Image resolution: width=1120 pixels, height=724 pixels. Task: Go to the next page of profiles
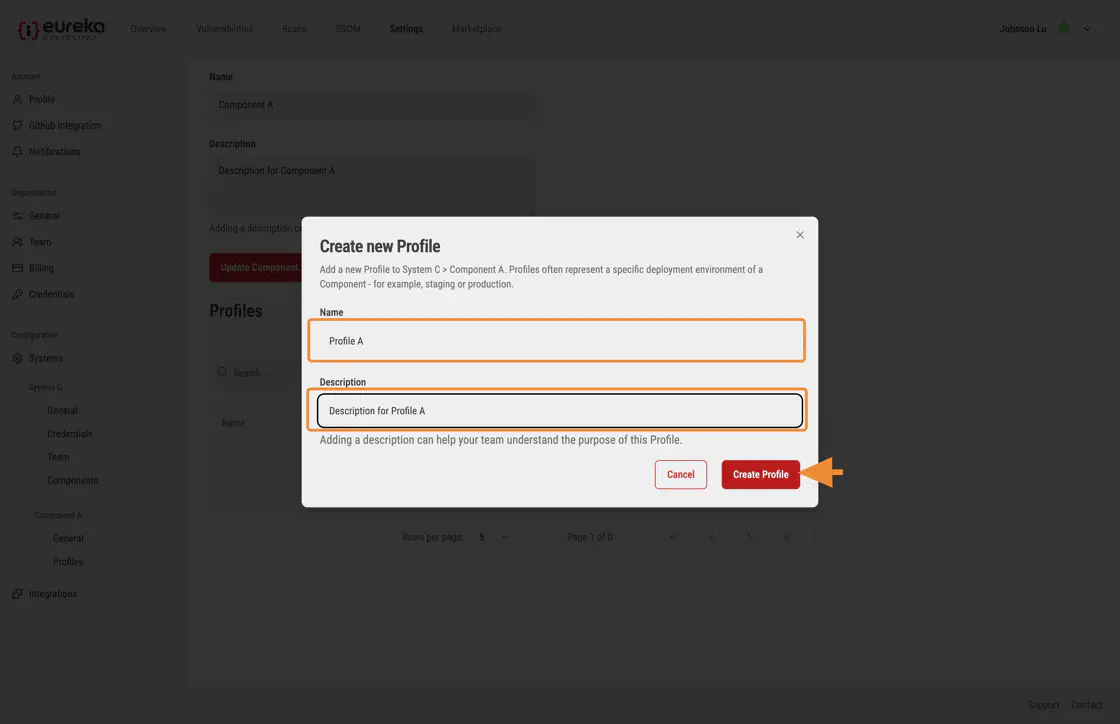(749, 536)
